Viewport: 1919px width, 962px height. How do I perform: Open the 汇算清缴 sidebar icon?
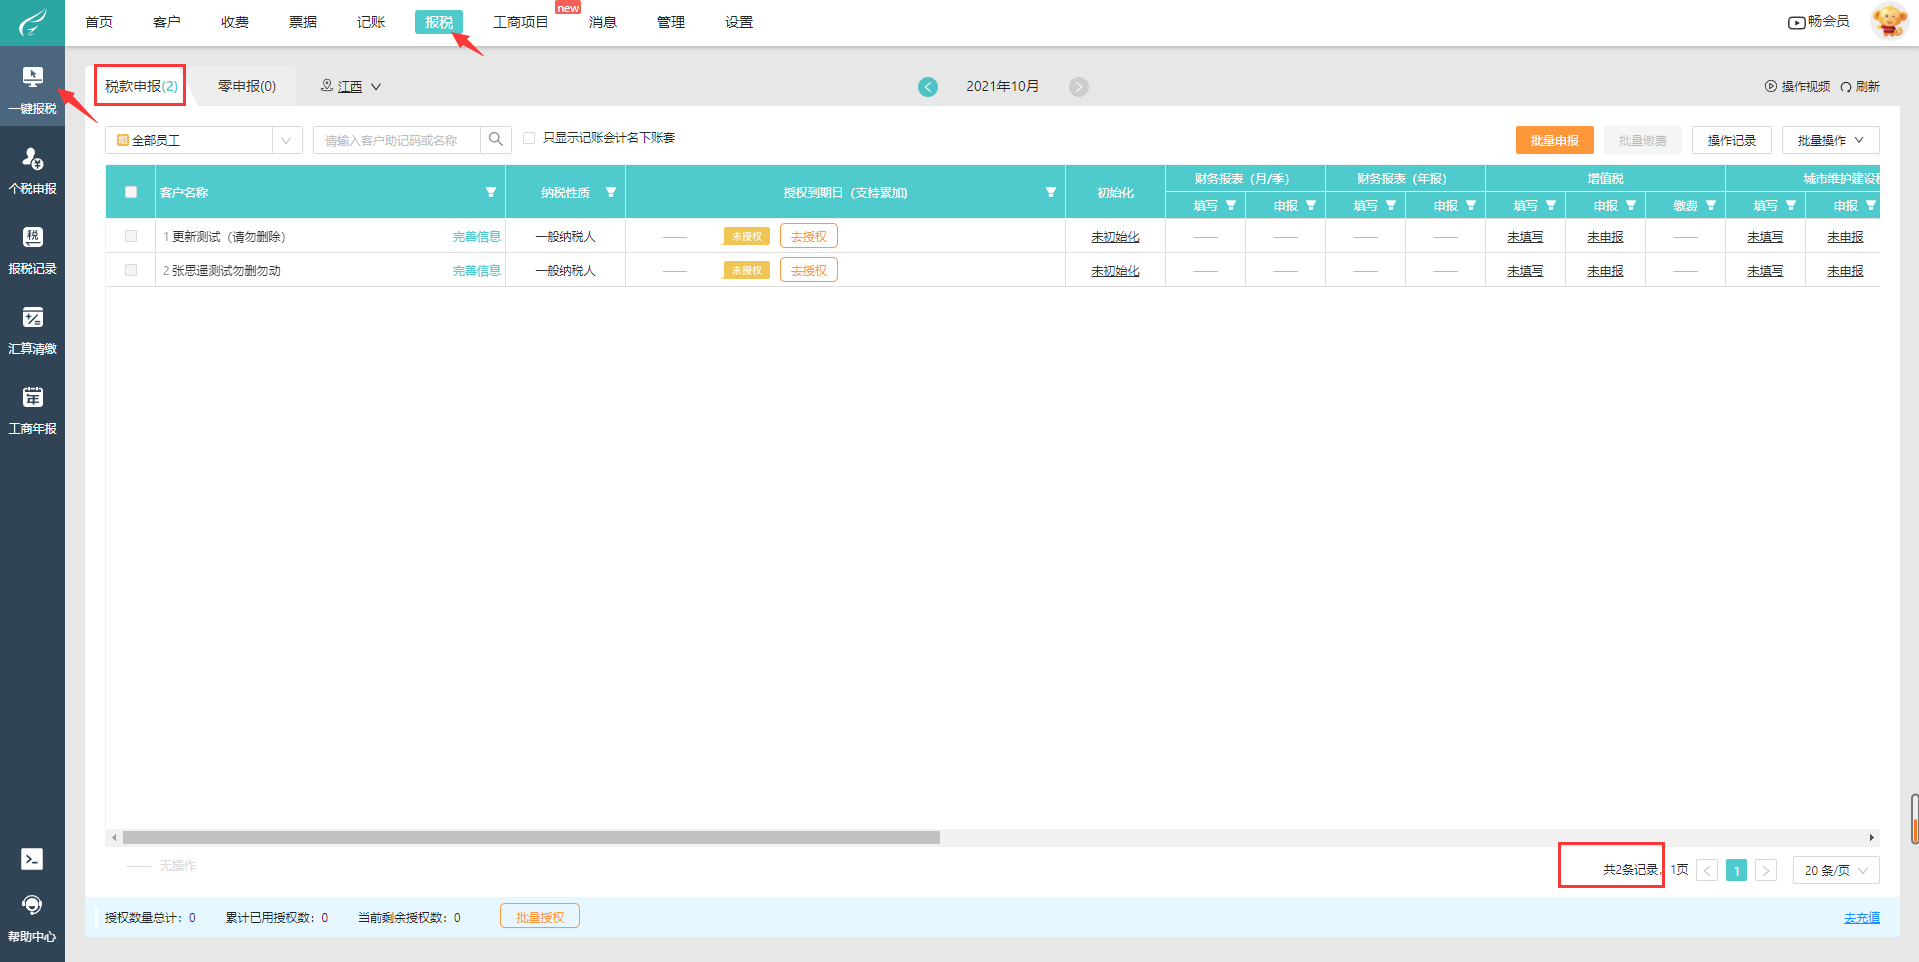pyautogui.click(x=32, y=318)
